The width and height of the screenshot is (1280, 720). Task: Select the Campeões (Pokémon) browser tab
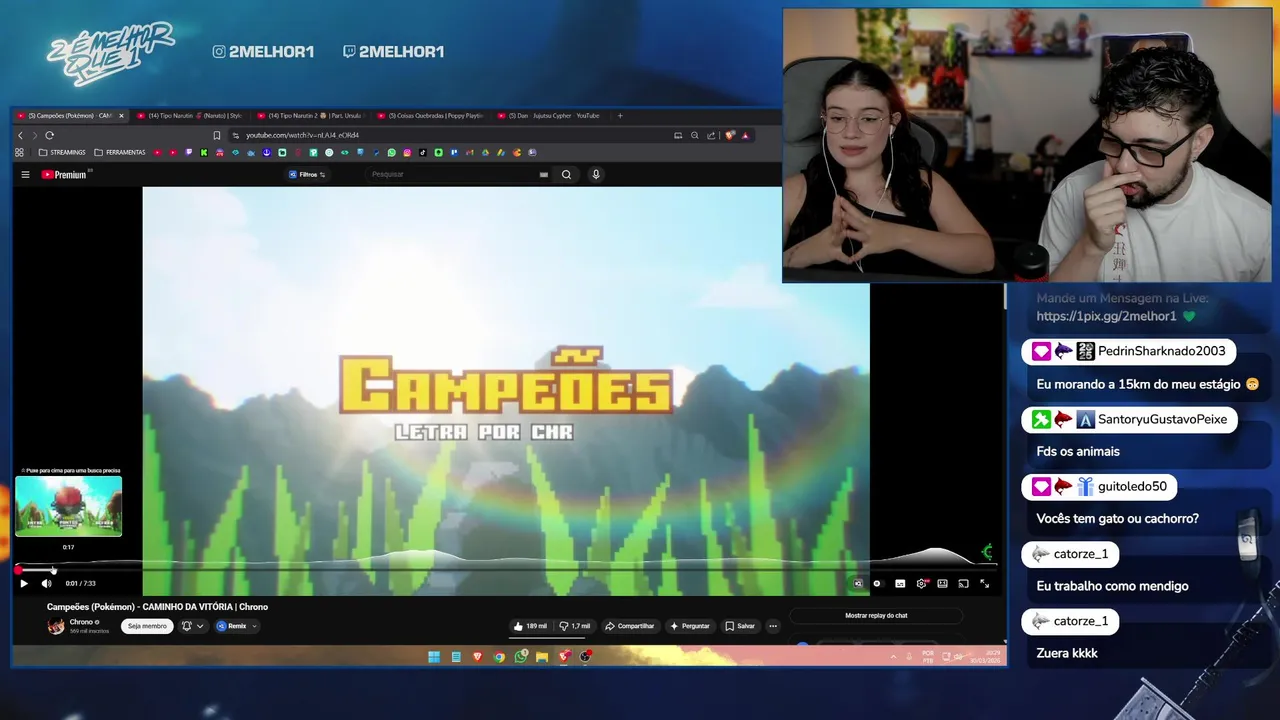tap(70, 115)
